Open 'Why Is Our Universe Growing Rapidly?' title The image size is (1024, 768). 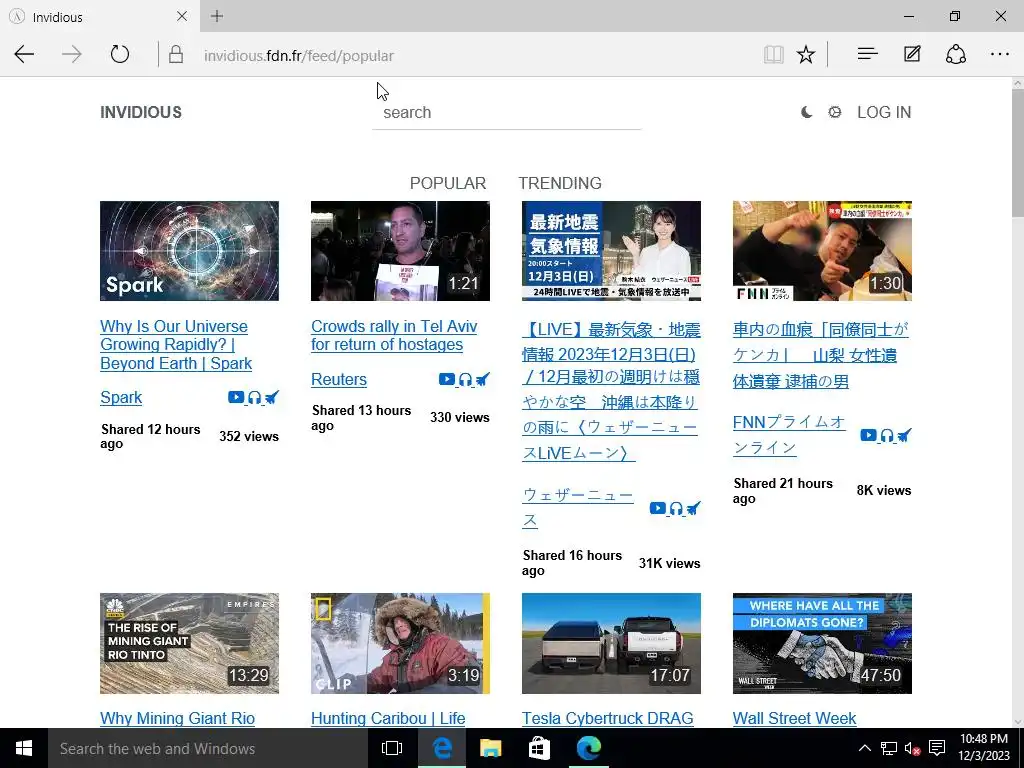click(176, 345)
